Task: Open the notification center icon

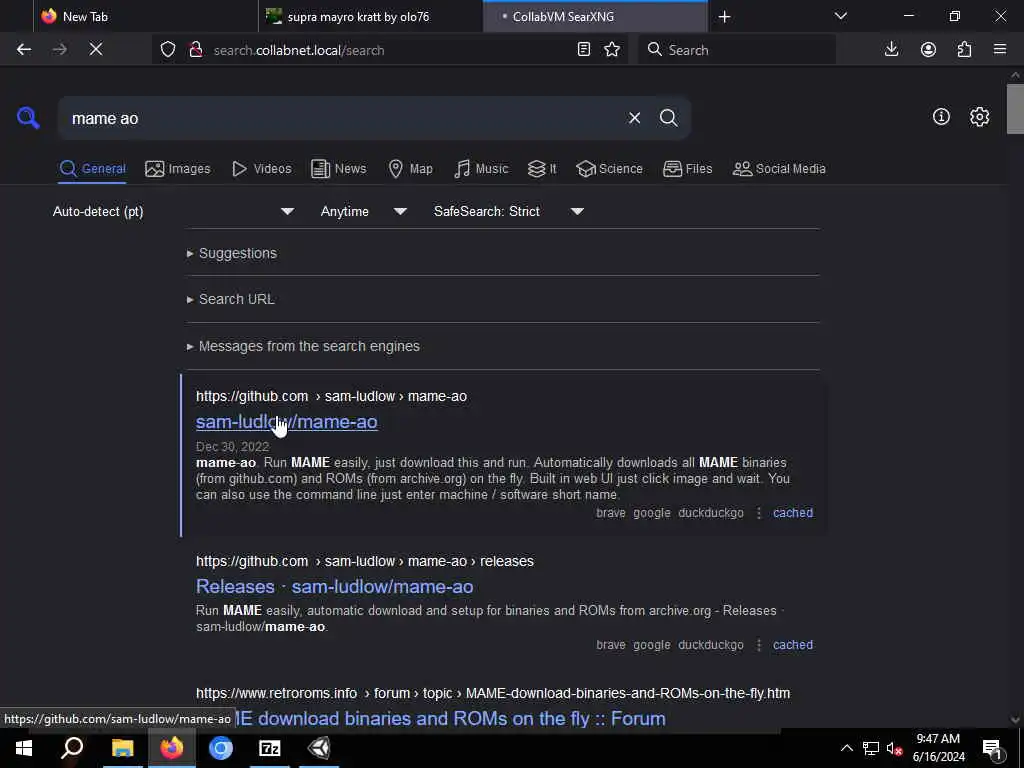Action: 992,748
